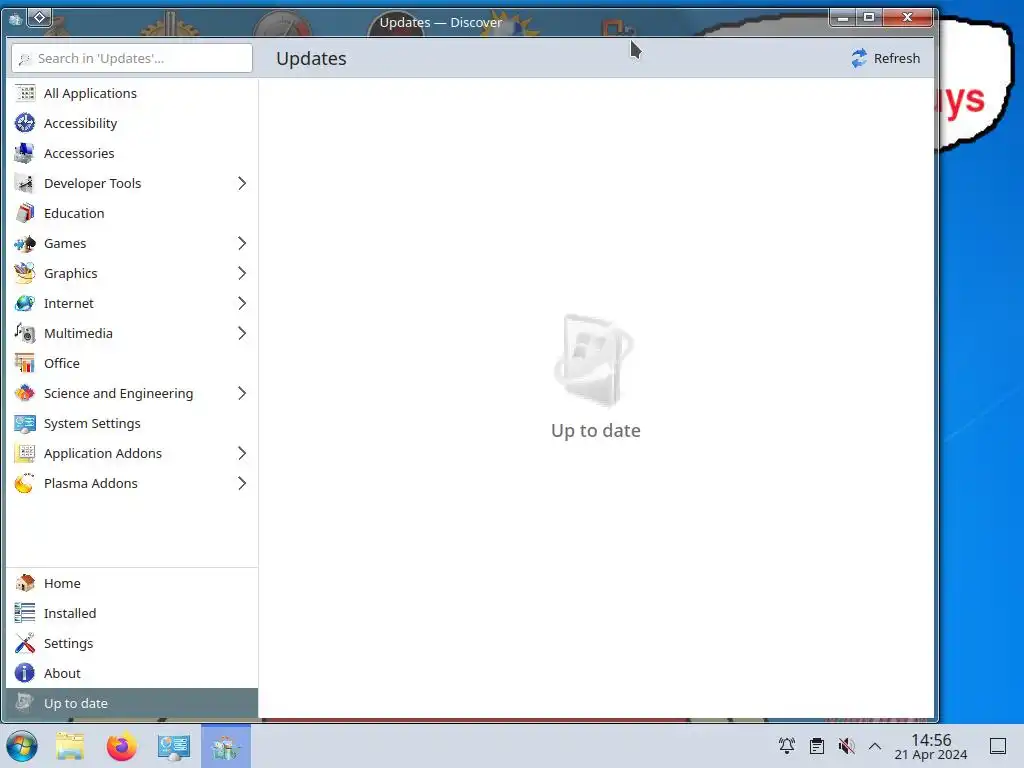Click the muted volume tray icon
Image resolution: width=1024 pixels, height=768 pixels.
click(x=846, y=746)
